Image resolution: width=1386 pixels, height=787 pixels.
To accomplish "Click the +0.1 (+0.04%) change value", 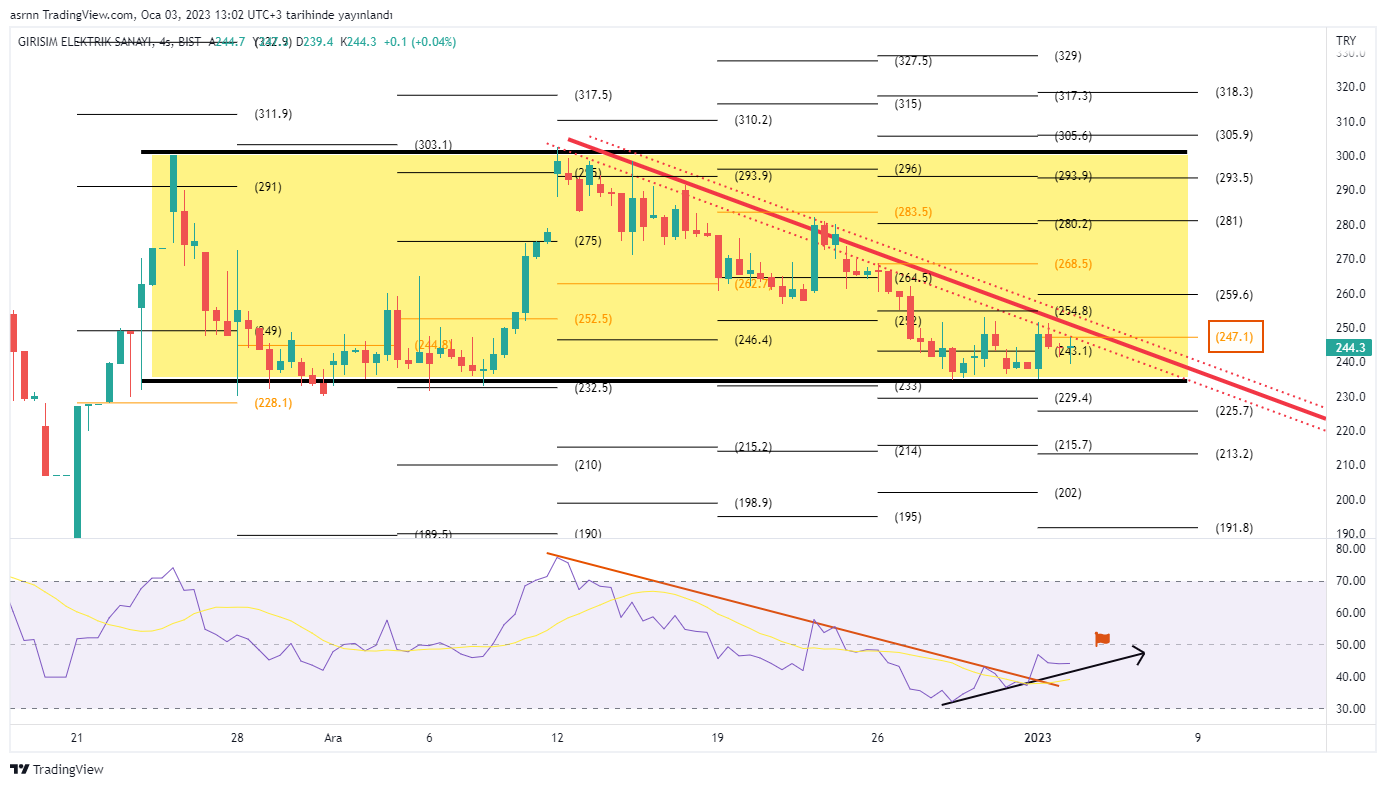I will [x=421, y=42].
